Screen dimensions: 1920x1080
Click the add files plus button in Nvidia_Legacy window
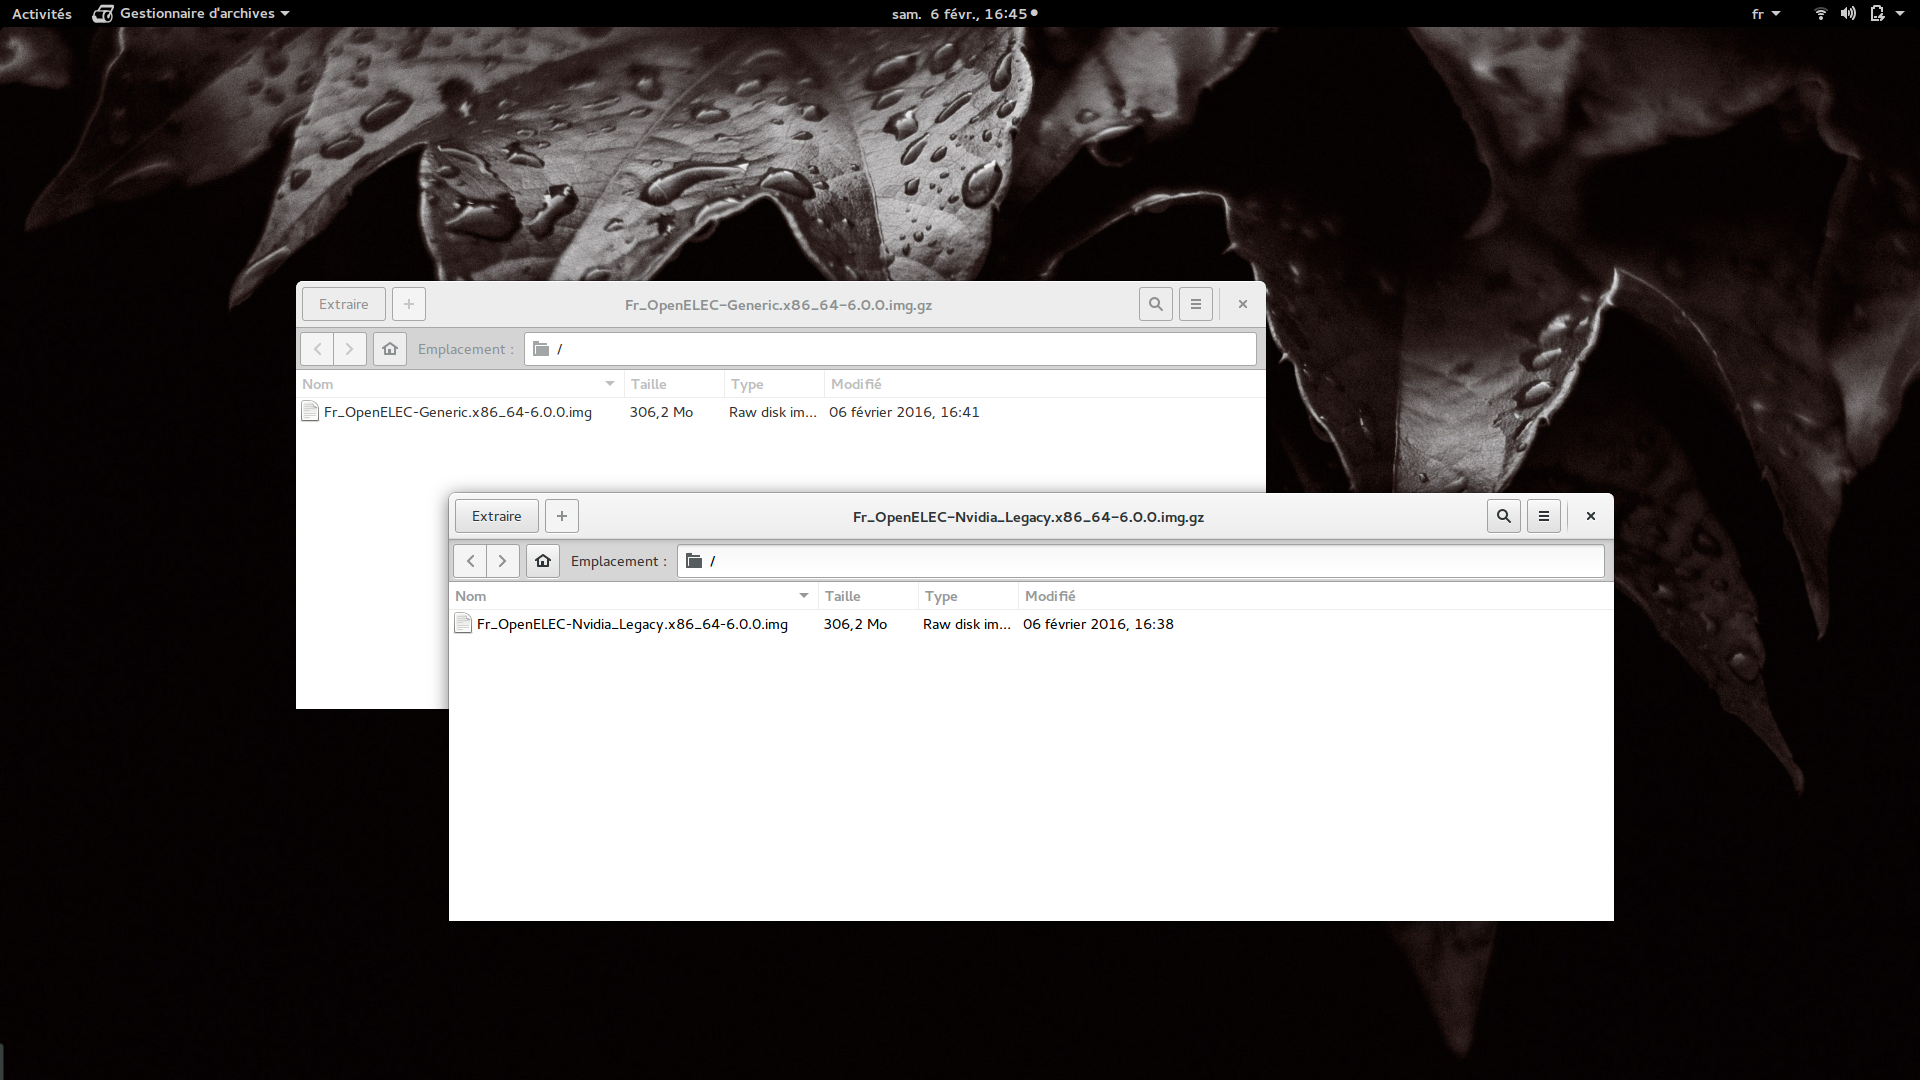click(x=562, y=516)
